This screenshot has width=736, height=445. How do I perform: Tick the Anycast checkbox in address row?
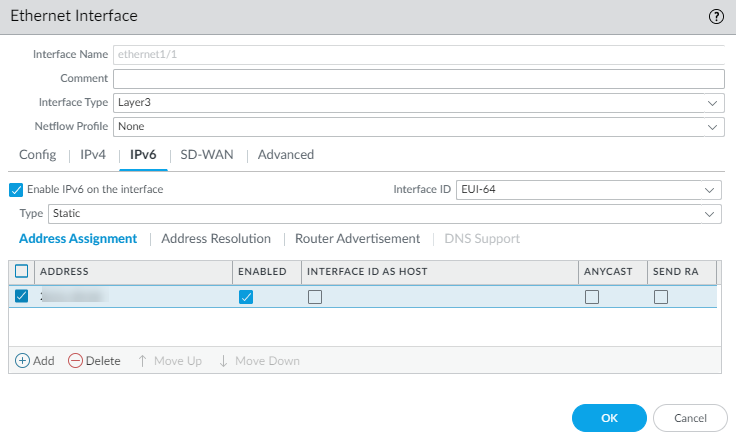[592, 296]
